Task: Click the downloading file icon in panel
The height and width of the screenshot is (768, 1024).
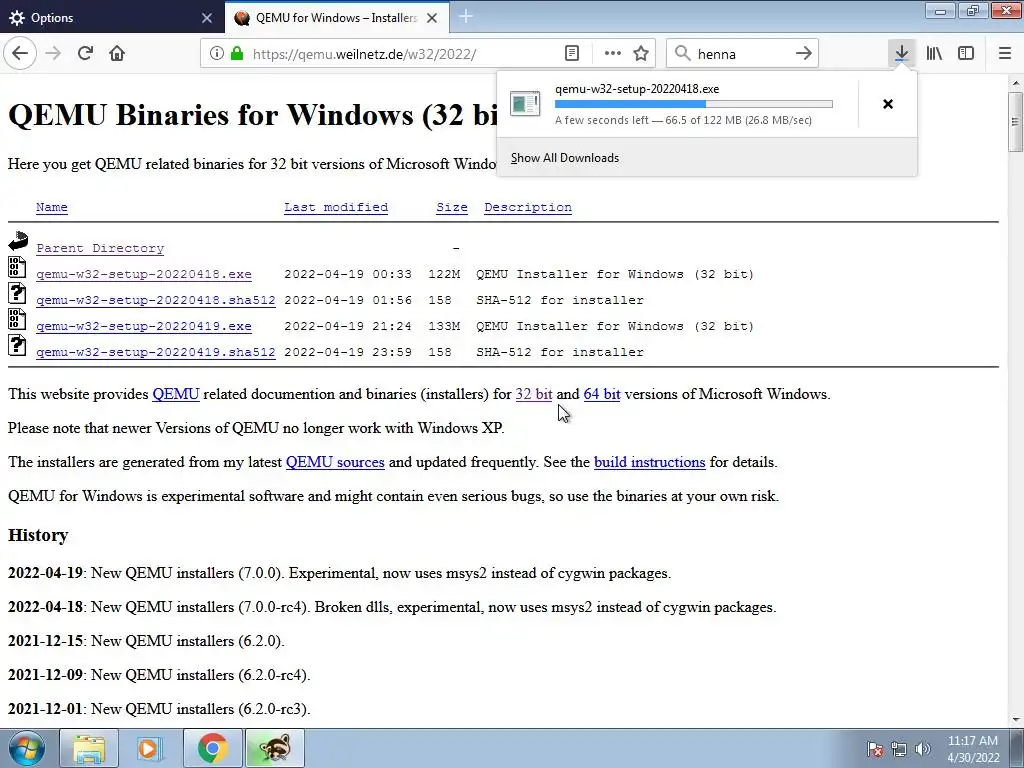Action: 524,104
